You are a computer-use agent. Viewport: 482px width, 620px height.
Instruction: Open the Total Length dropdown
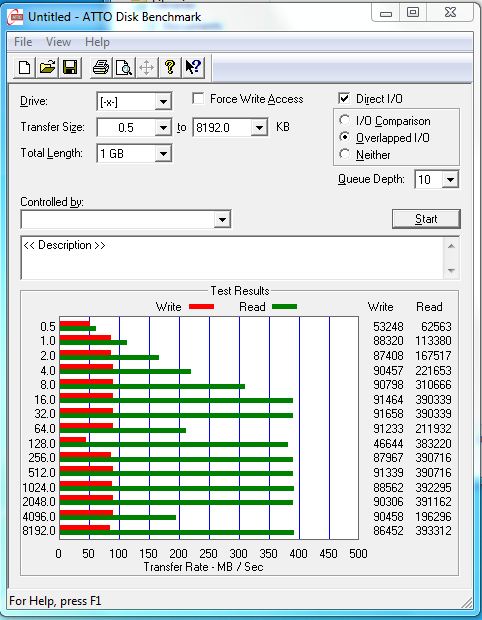[x=163, y=154]
